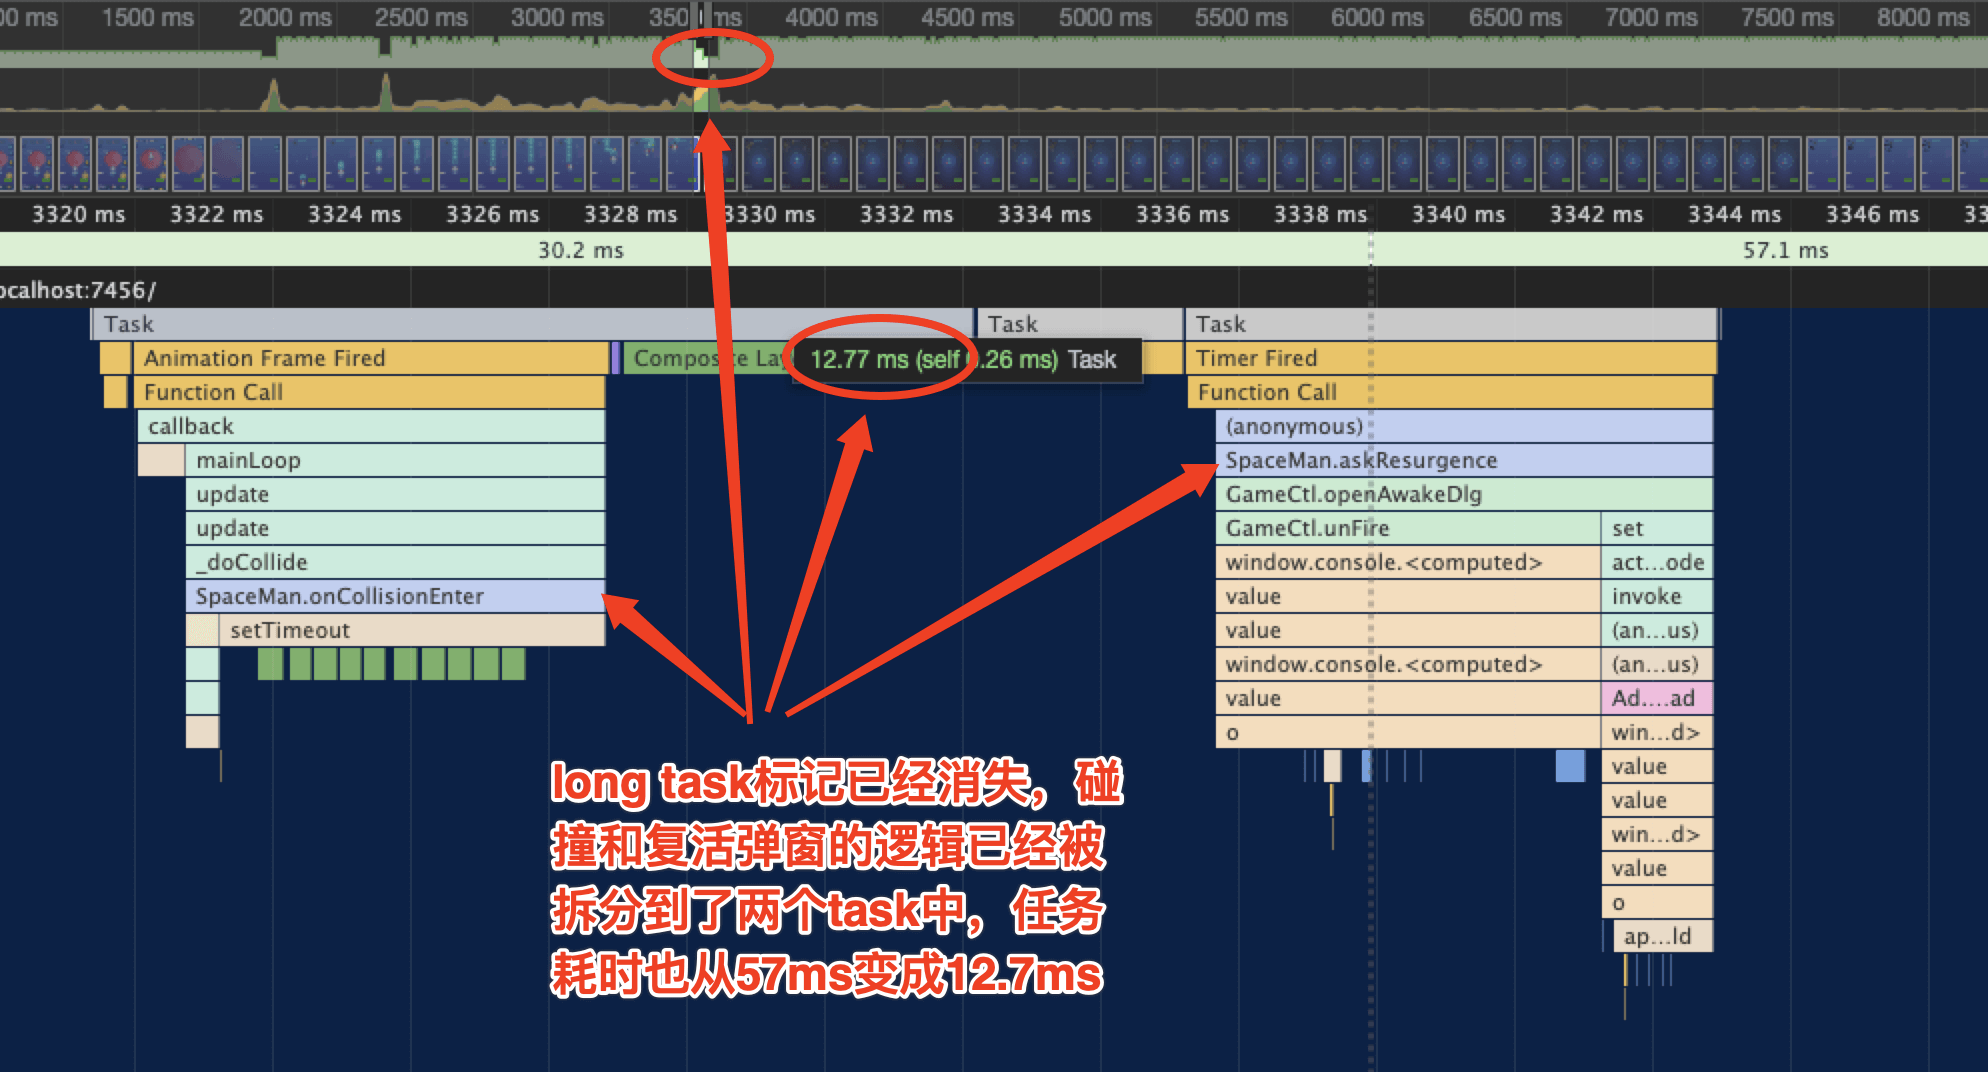This screenshot has width=1988, height=1072.
Task: Select the 57.1 ms frame bar
Action: [x=1784, y=250]
